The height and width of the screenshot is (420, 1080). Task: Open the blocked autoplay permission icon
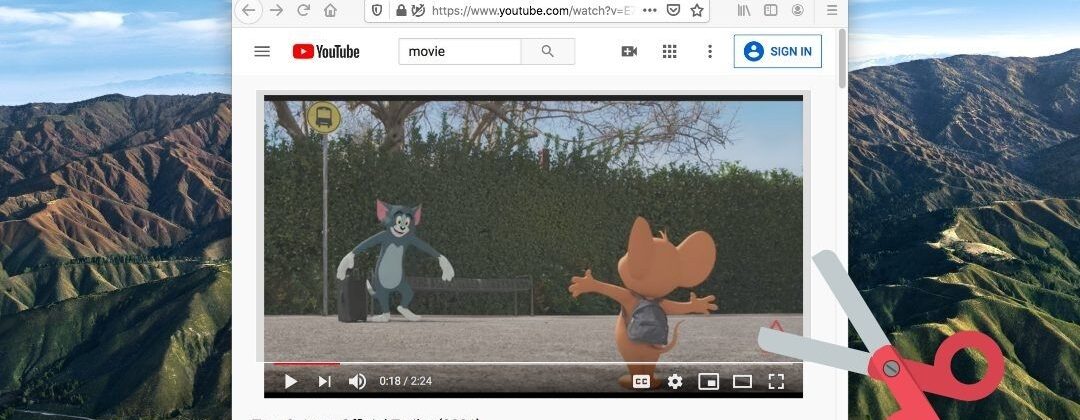[418, 10]
